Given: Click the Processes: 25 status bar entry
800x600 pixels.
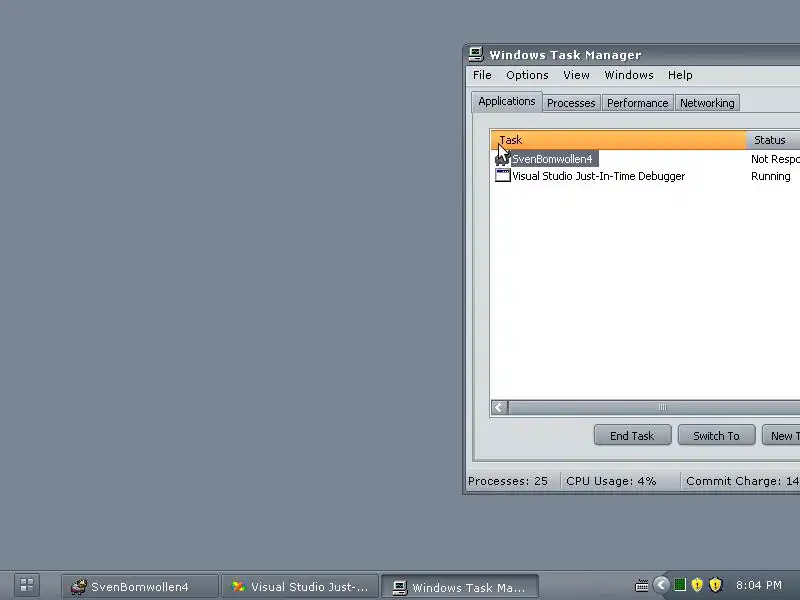Looking at the screenshot, I should pos(508,481).
